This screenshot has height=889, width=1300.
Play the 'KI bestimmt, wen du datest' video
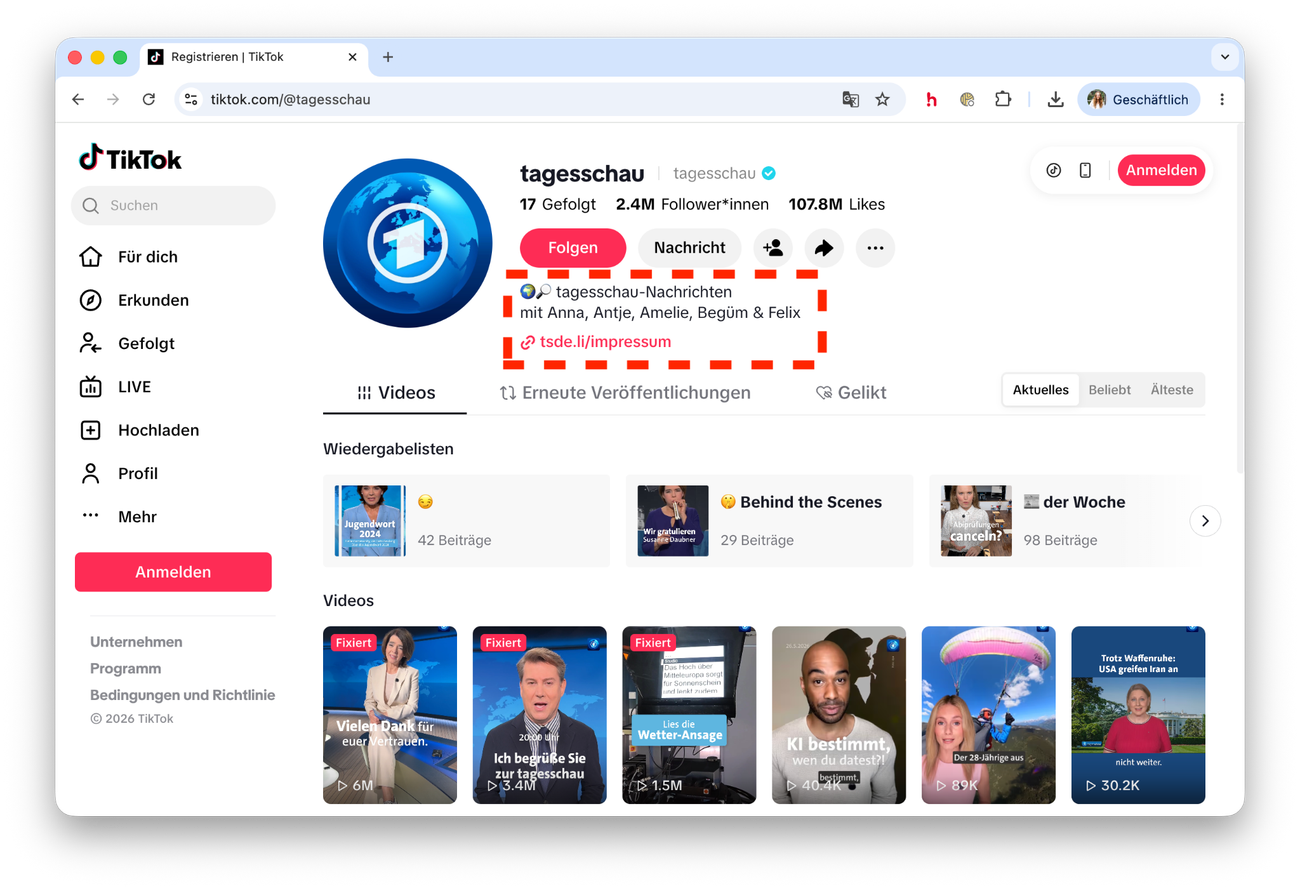(x=839, y=715)
